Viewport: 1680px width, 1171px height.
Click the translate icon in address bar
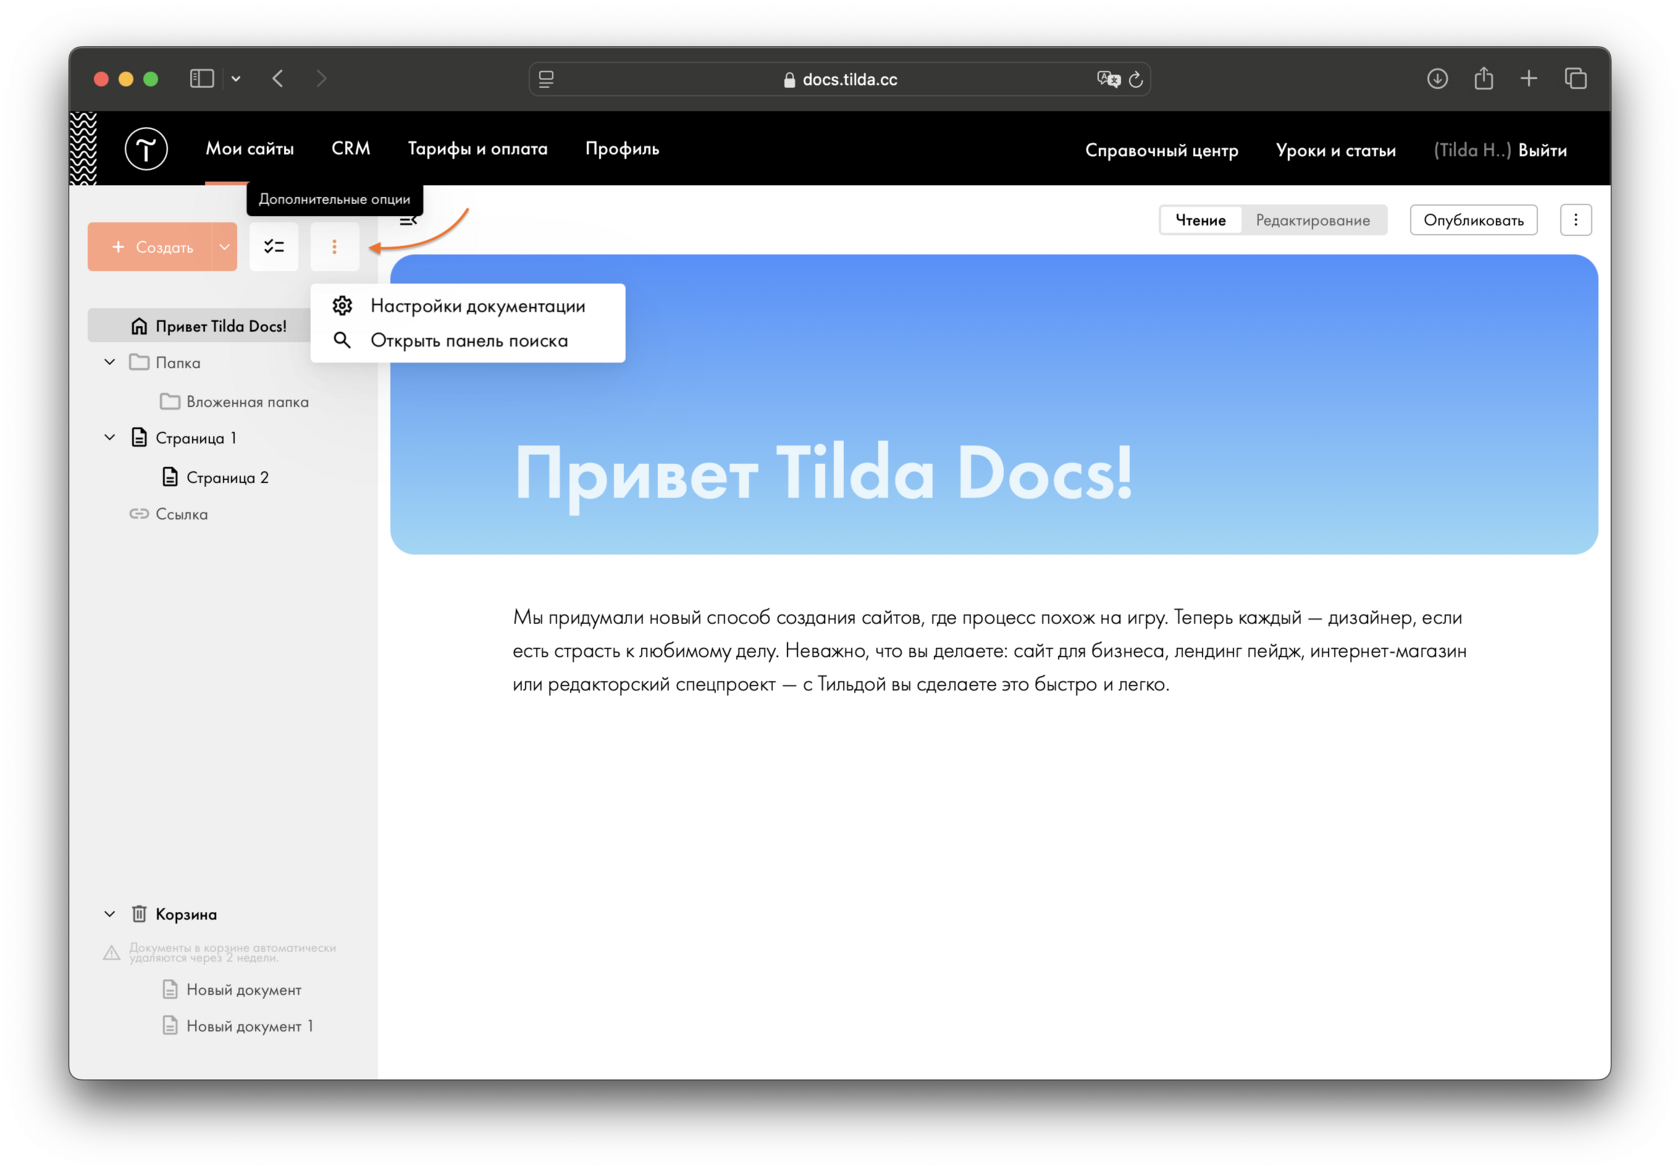(1108, 79)
